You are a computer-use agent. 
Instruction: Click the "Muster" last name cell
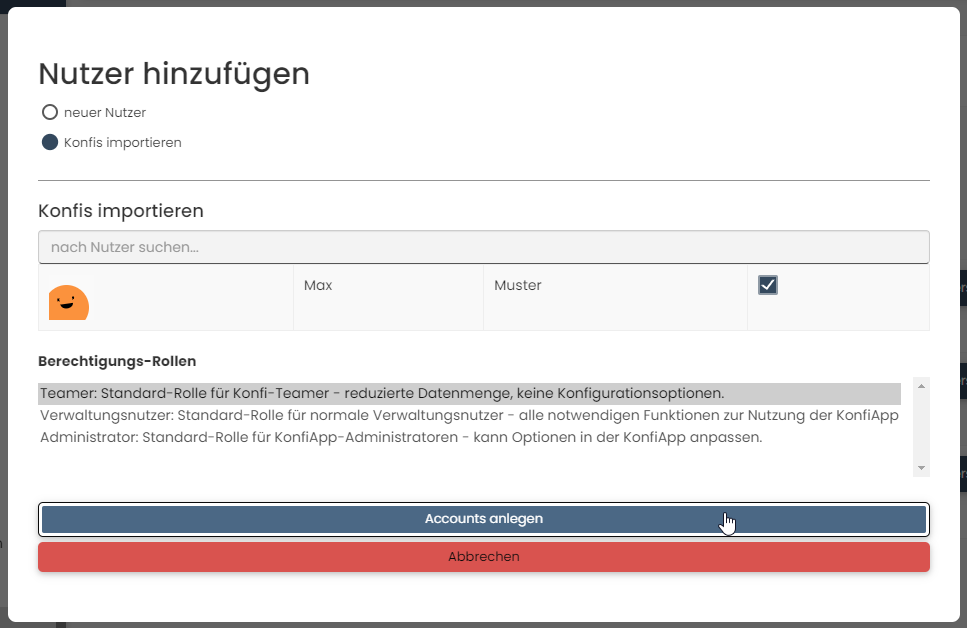point(516,285)
